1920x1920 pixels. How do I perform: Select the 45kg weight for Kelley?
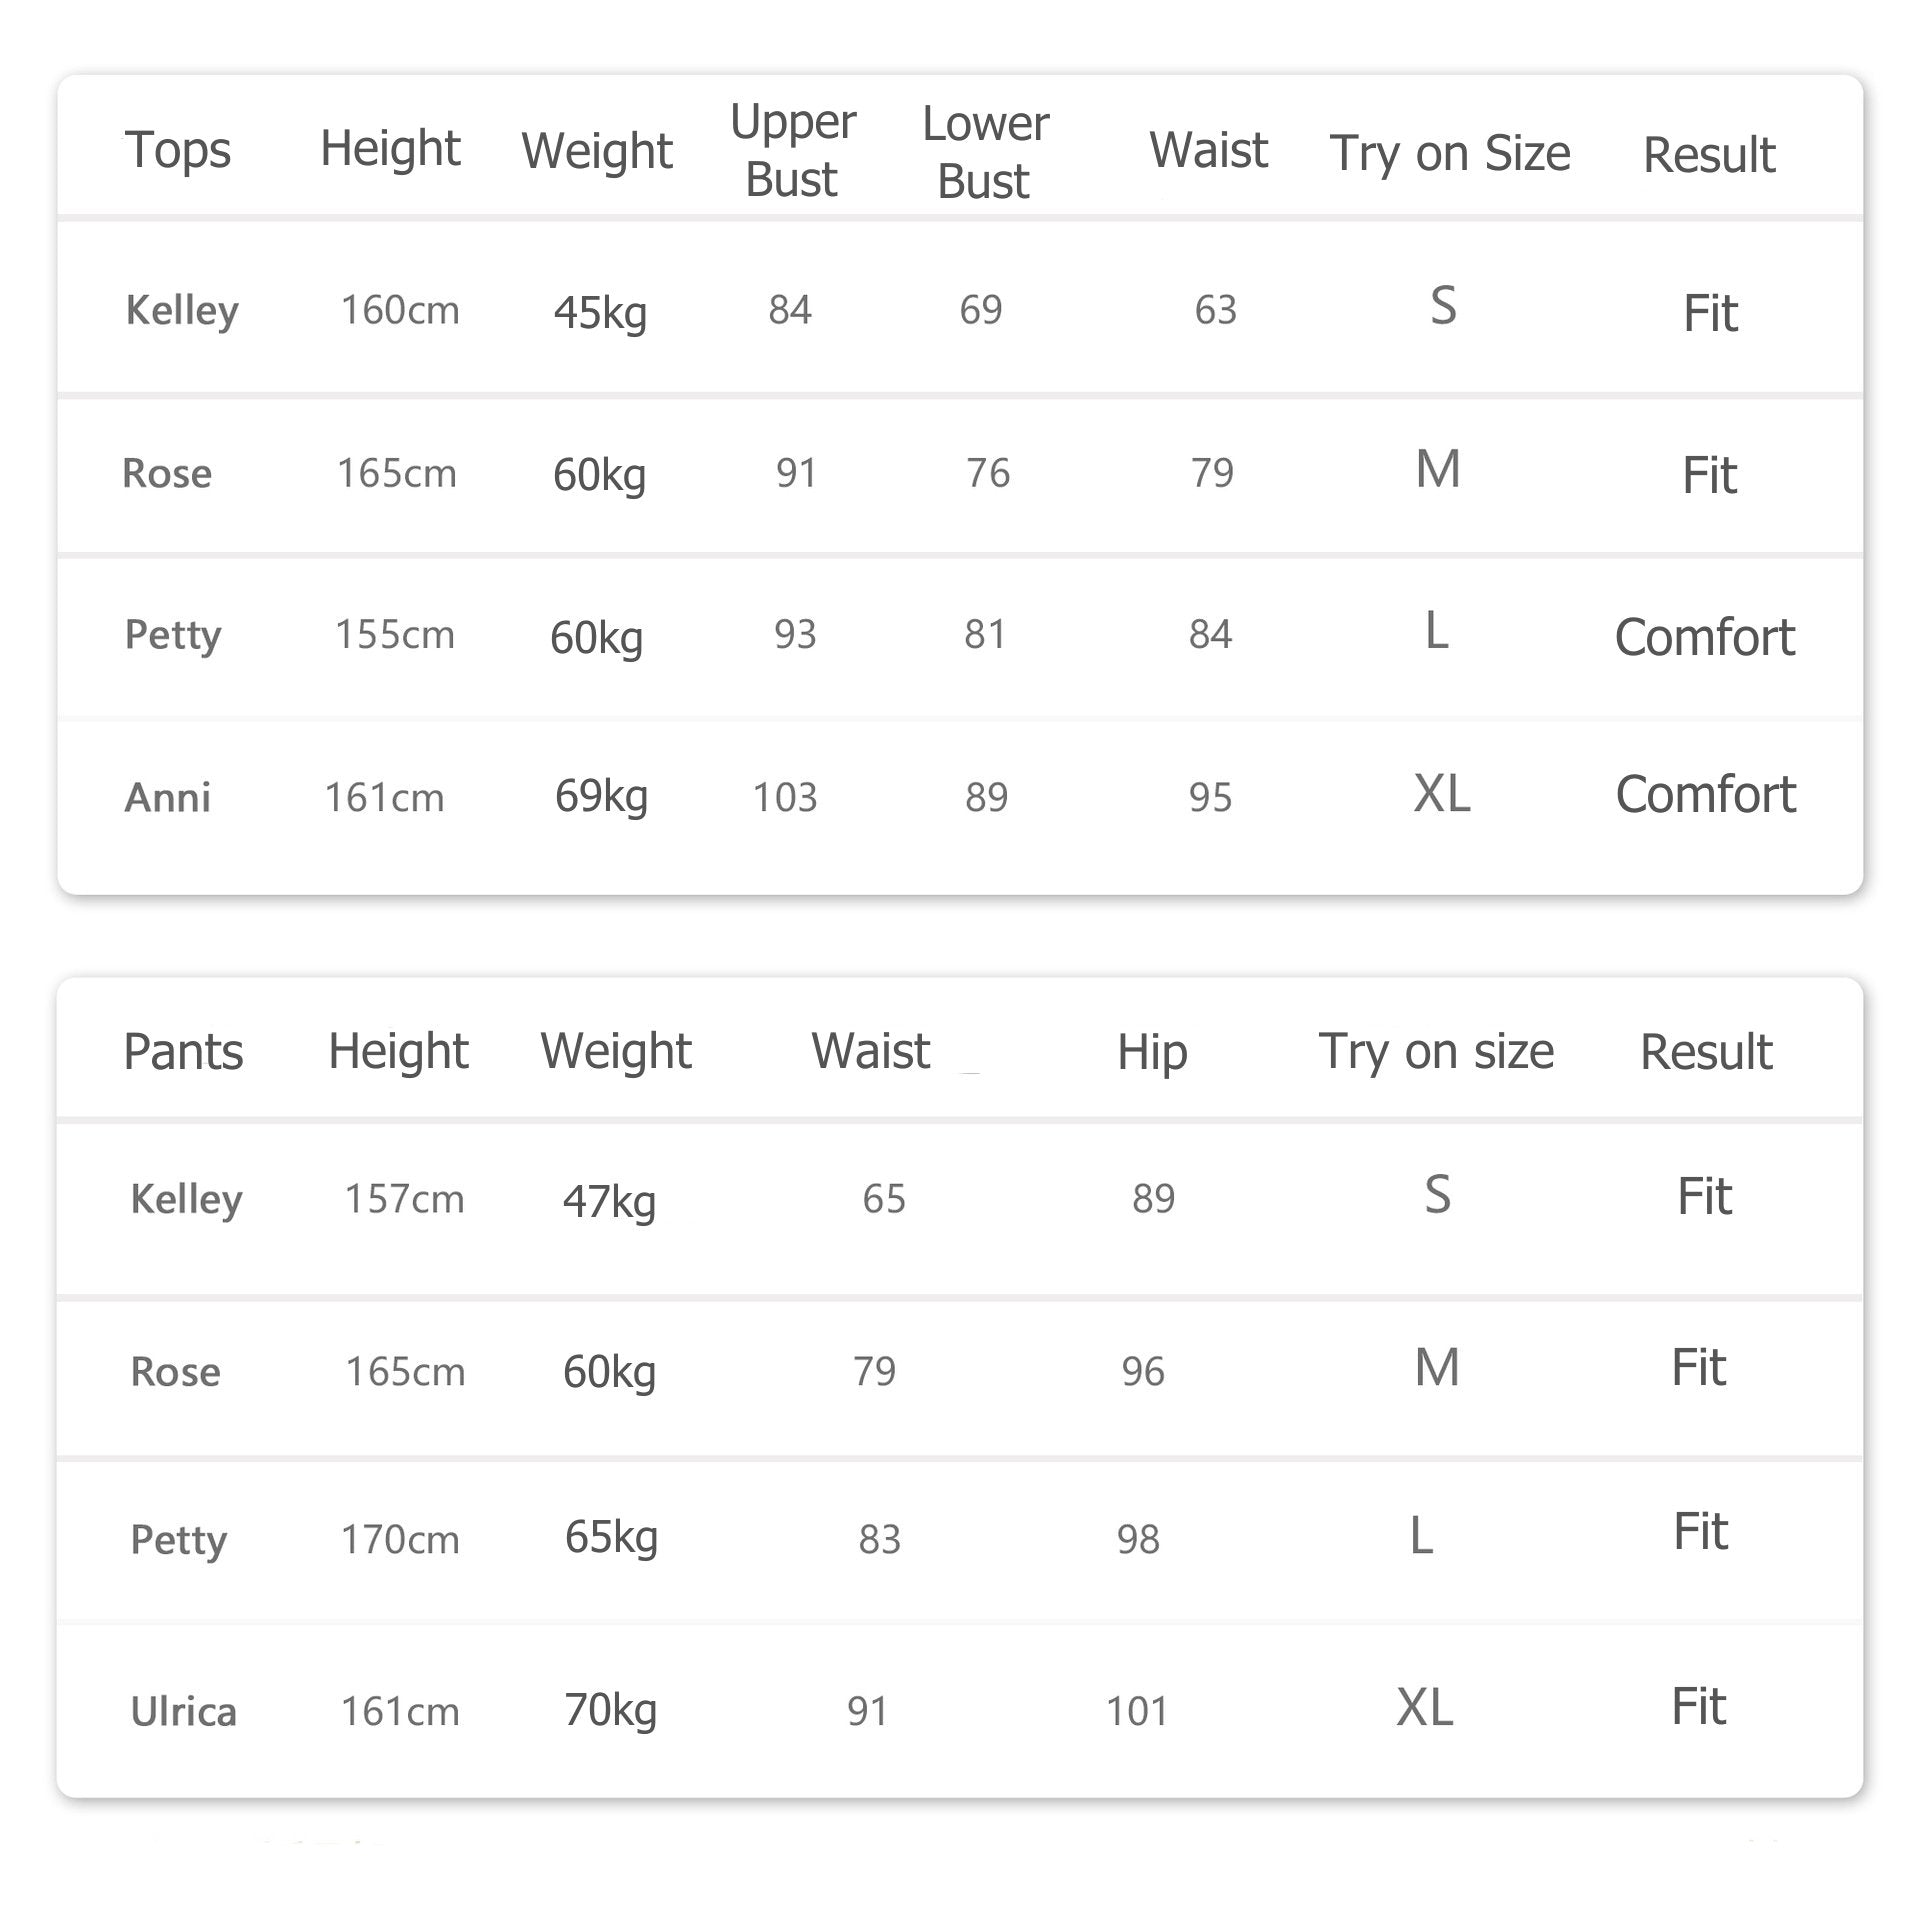coord(600,313)
